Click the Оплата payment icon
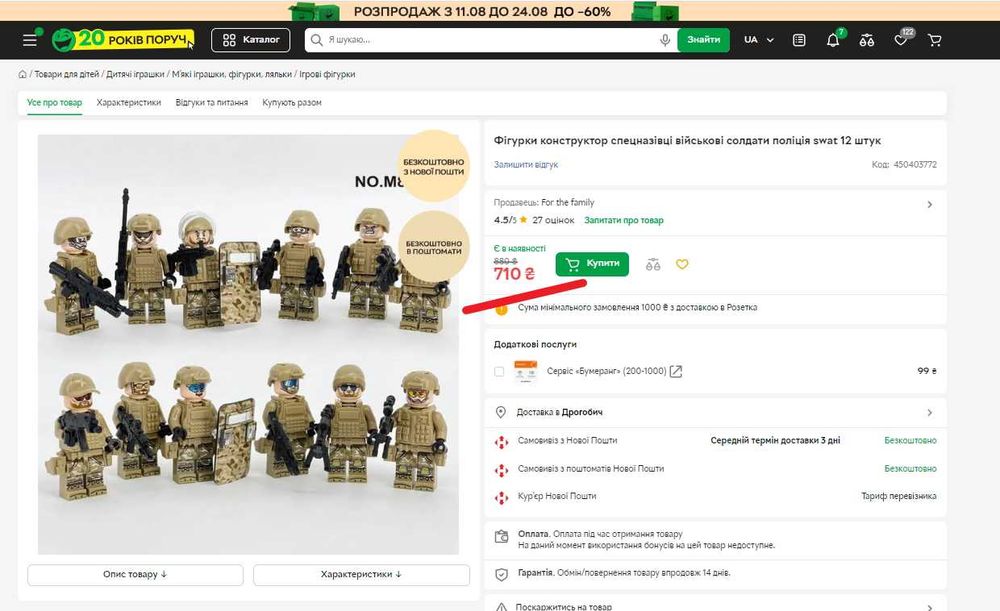This screenshot has width=1000, height=611. [x=502, y=536]
